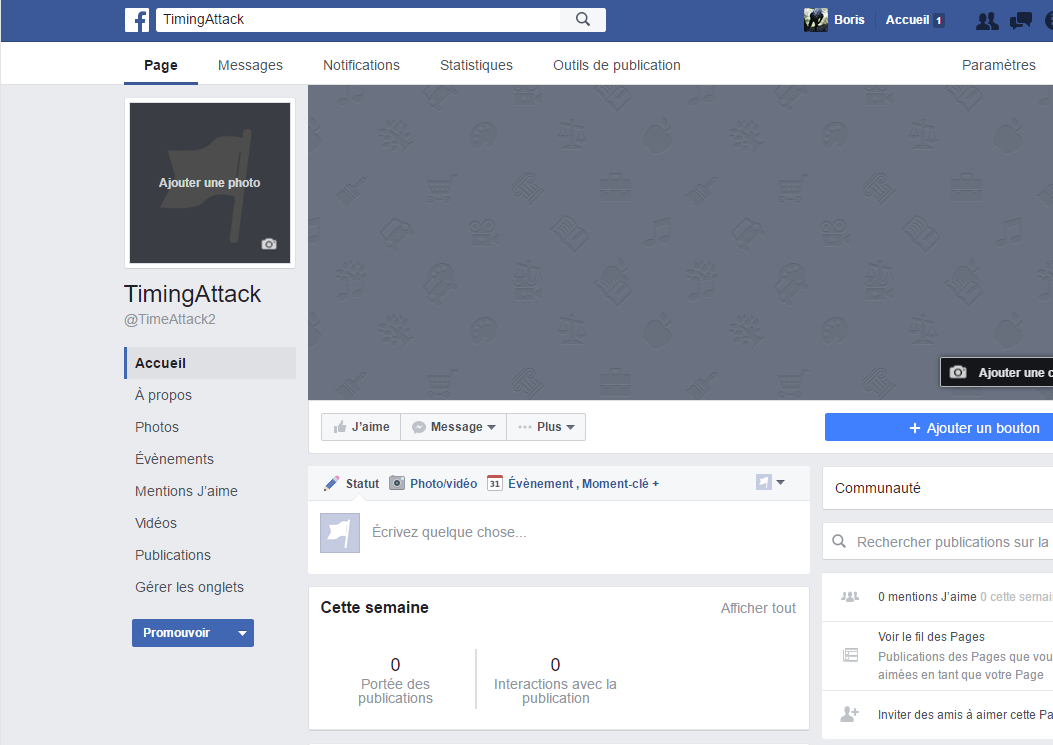1053x745 pixels.
Task: Click the search icon in Rechercher publications
Action: click(x=839, y=541)
